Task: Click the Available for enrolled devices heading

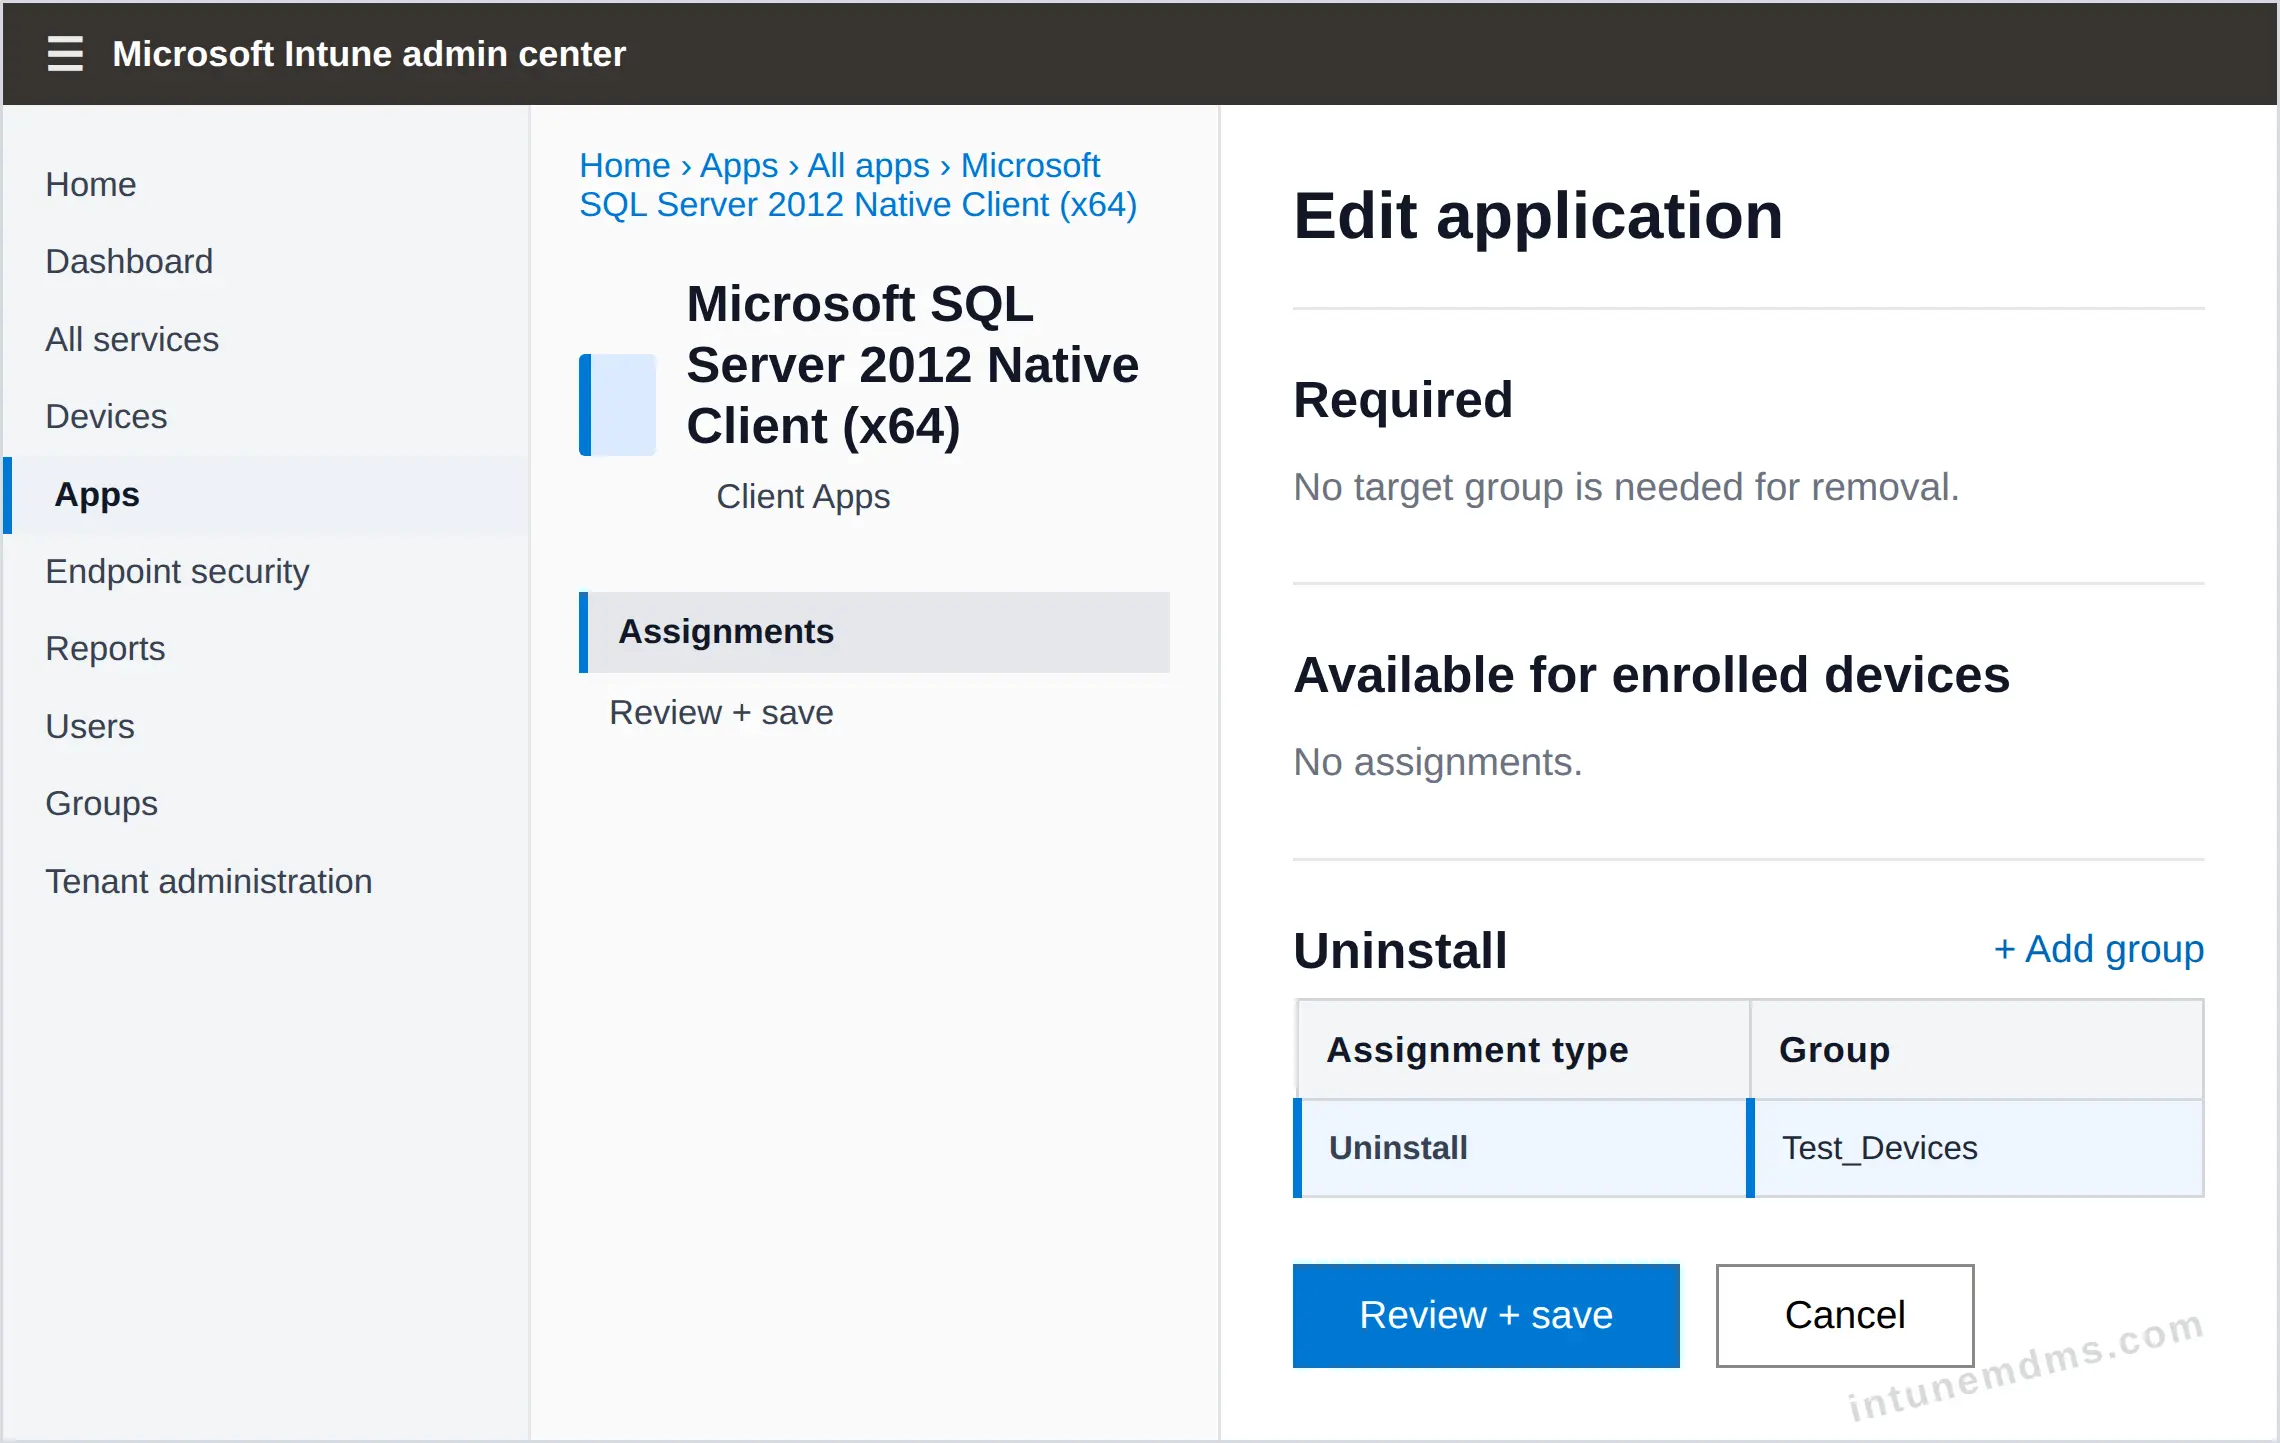Action: 1652,674
